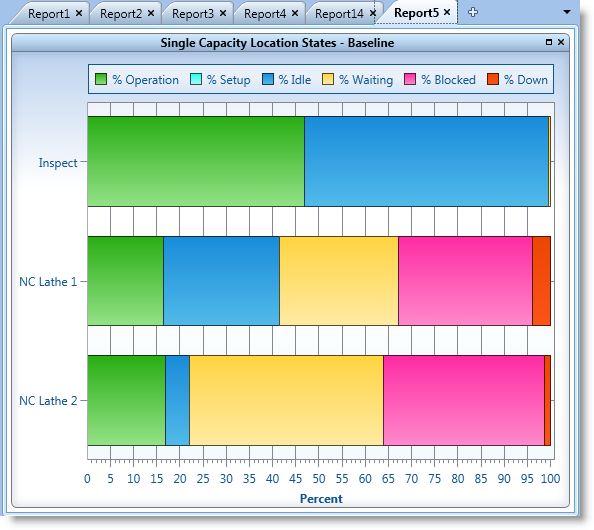The image size is (594, 530).
Task: Close the Report4 tab
Action: (x=295, y=13)
